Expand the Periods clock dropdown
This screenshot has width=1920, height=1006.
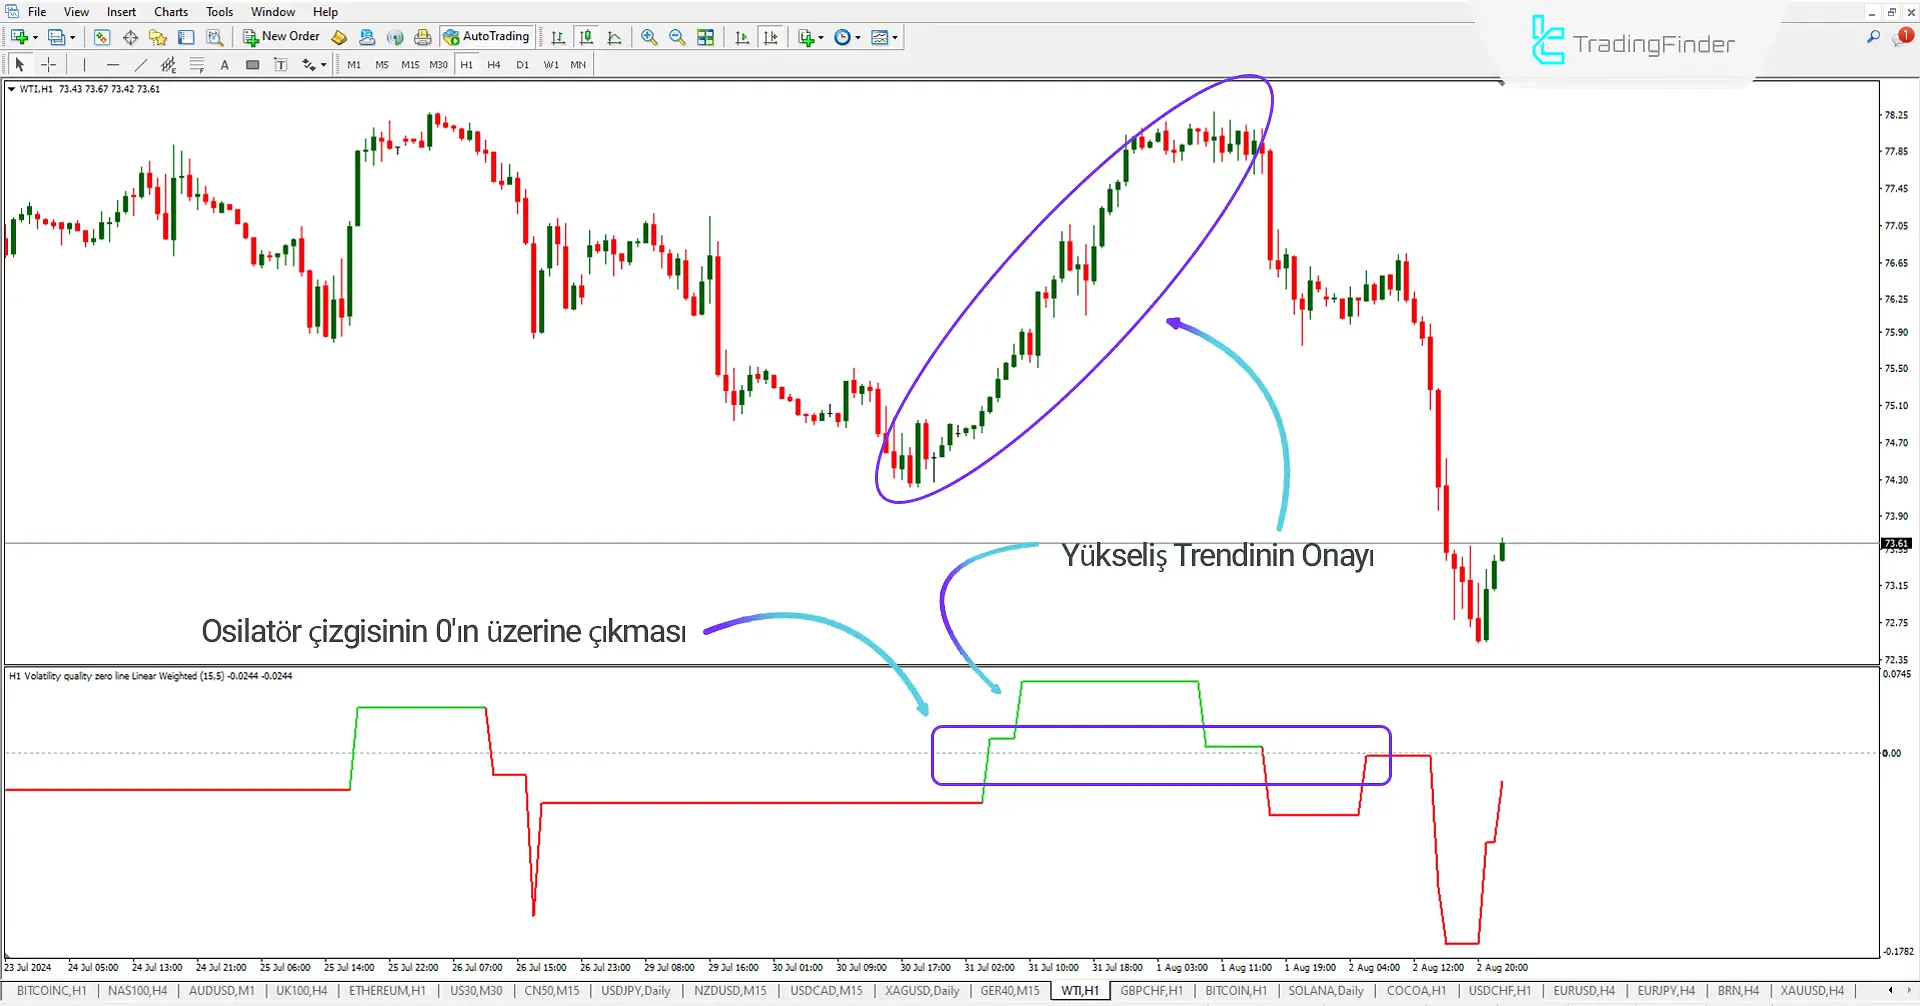(847, 37)
